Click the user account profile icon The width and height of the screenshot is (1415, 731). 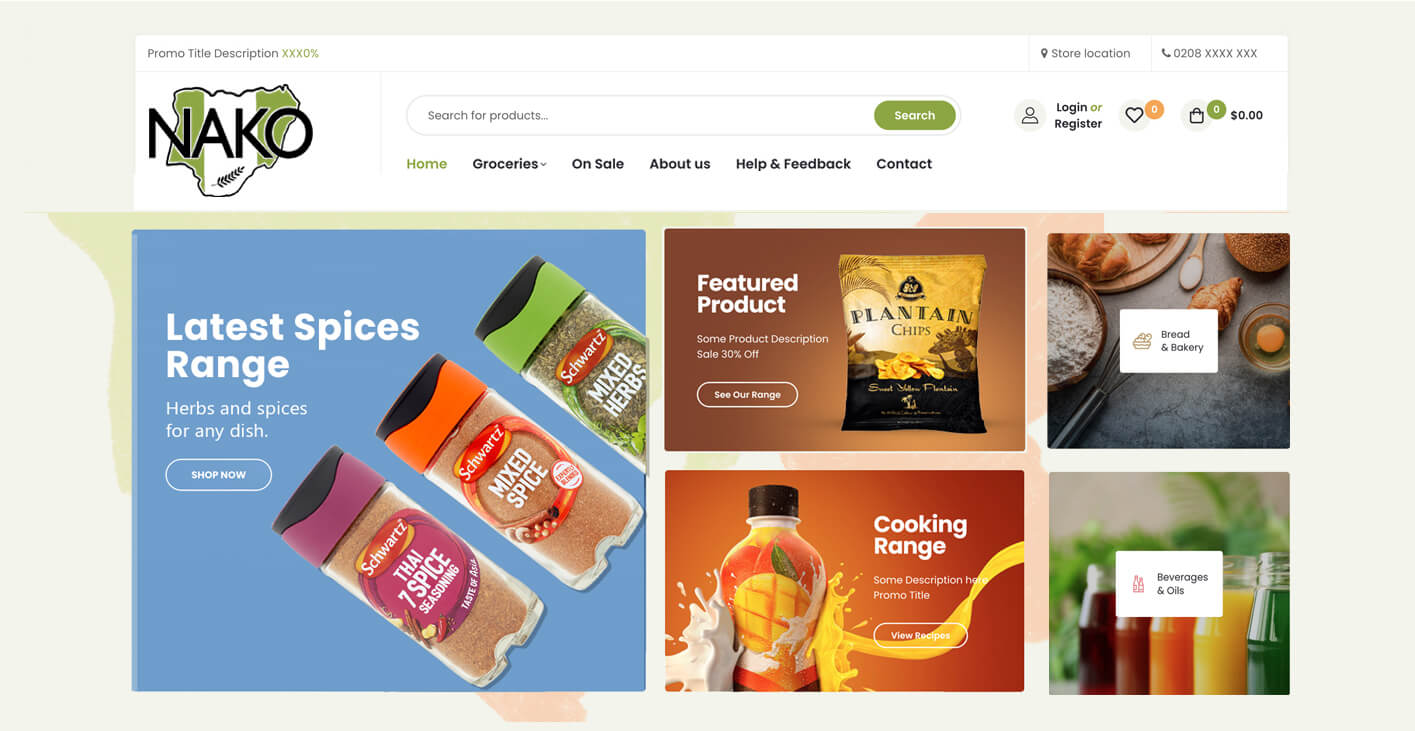(x=1030, y=115)
